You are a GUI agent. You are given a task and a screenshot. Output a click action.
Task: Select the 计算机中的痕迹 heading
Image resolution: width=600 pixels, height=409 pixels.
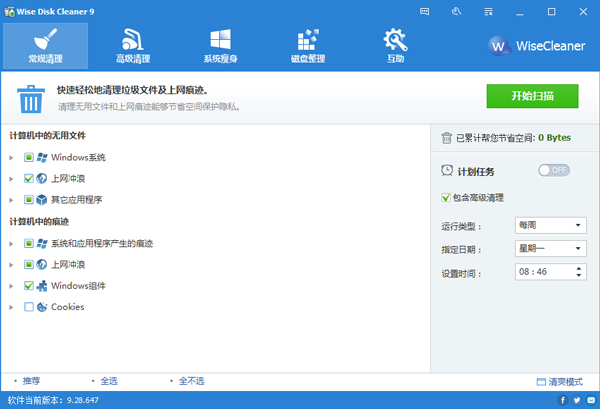click(x=39, y=222)
